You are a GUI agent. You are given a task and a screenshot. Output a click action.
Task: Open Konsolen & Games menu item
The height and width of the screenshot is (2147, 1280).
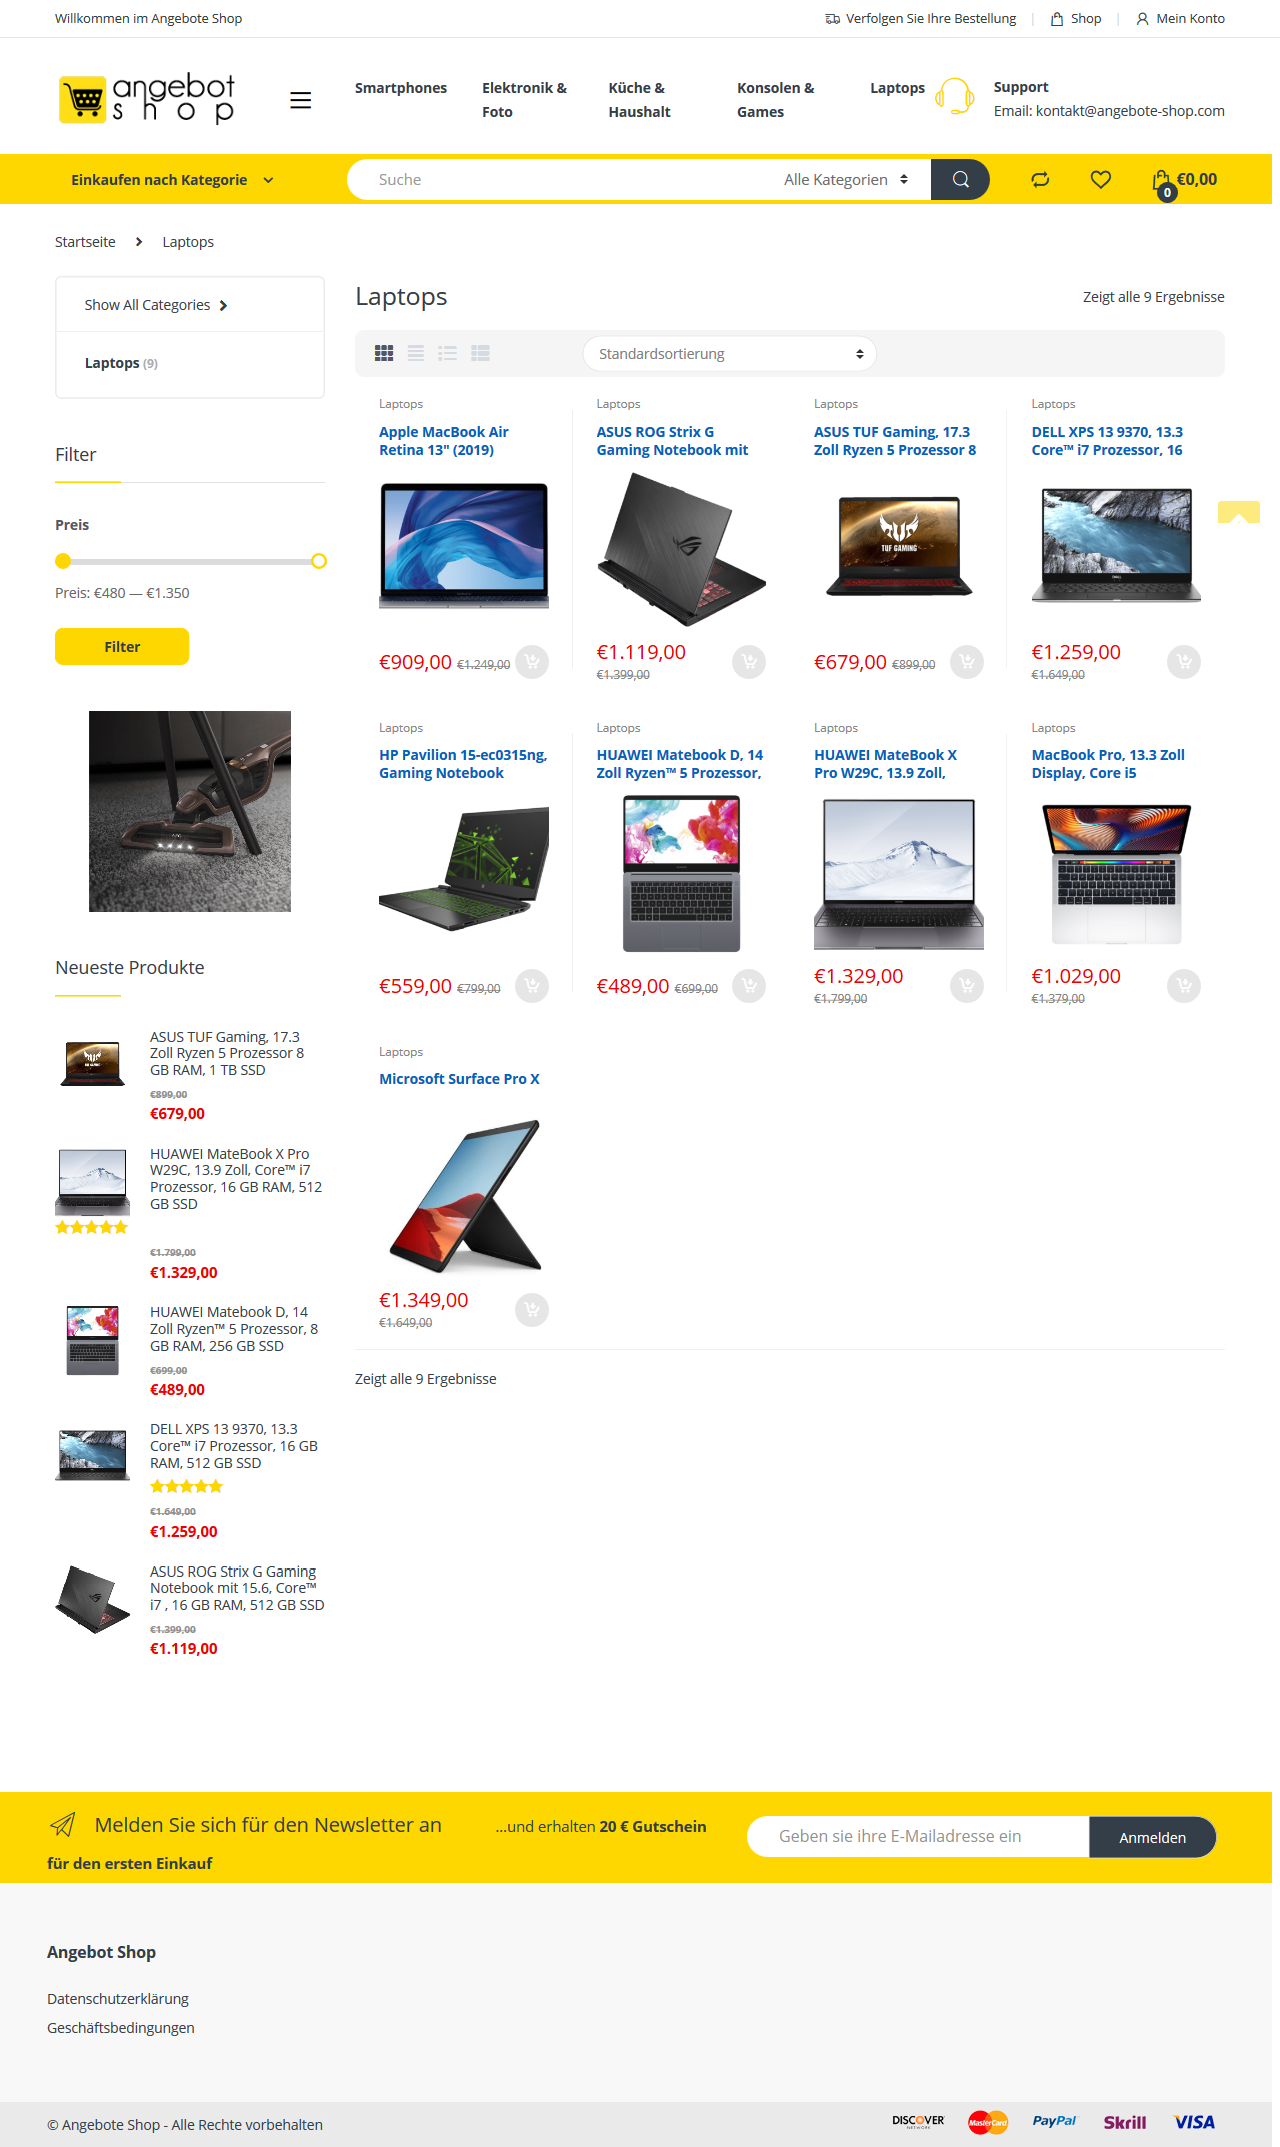[x=776, y=100]
